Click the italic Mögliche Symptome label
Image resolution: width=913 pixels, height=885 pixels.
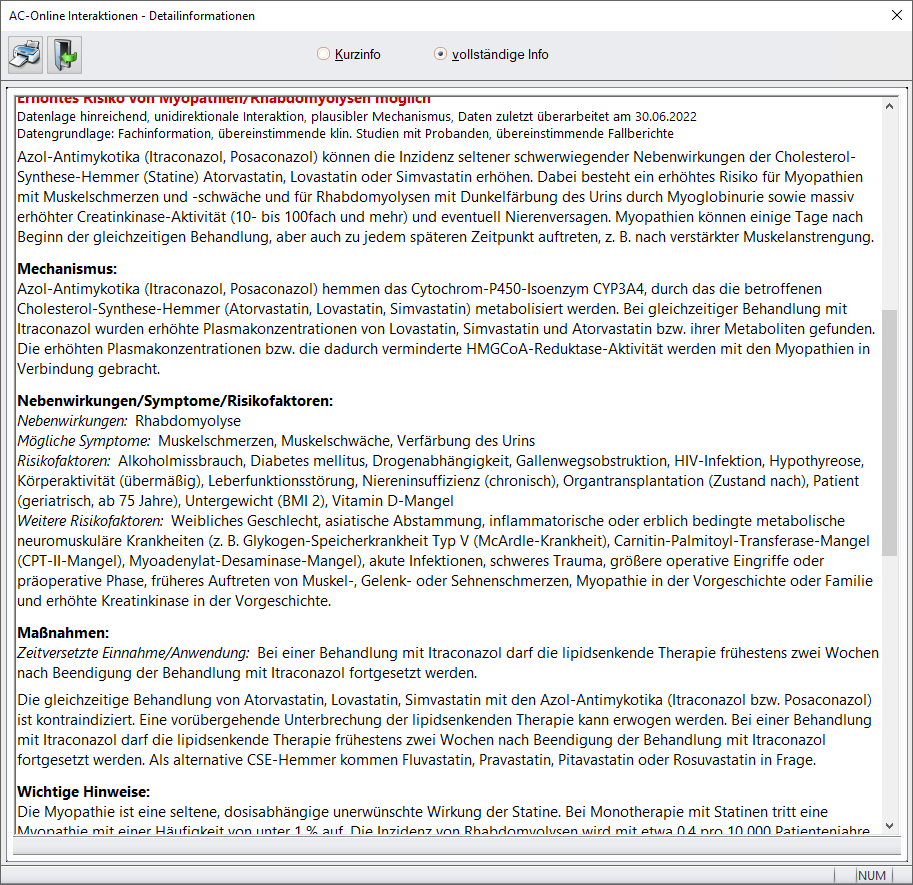tap(84, 441)
